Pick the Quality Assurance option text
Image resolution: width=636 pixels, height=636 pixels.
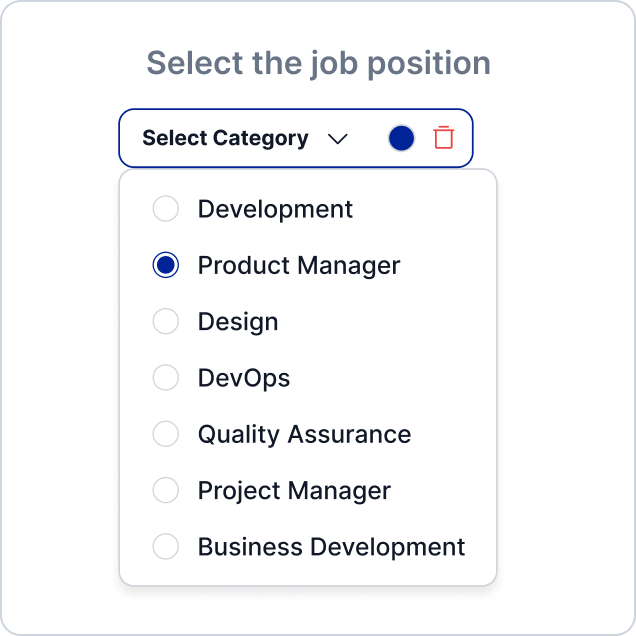pos(304,435)
